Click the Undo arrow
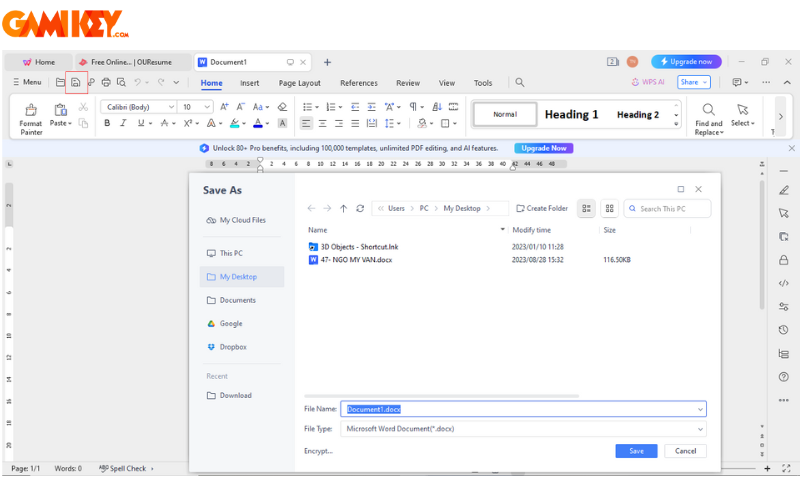This screenshot has height=500, width=800. pyautogui.click(x=137, y=82)
